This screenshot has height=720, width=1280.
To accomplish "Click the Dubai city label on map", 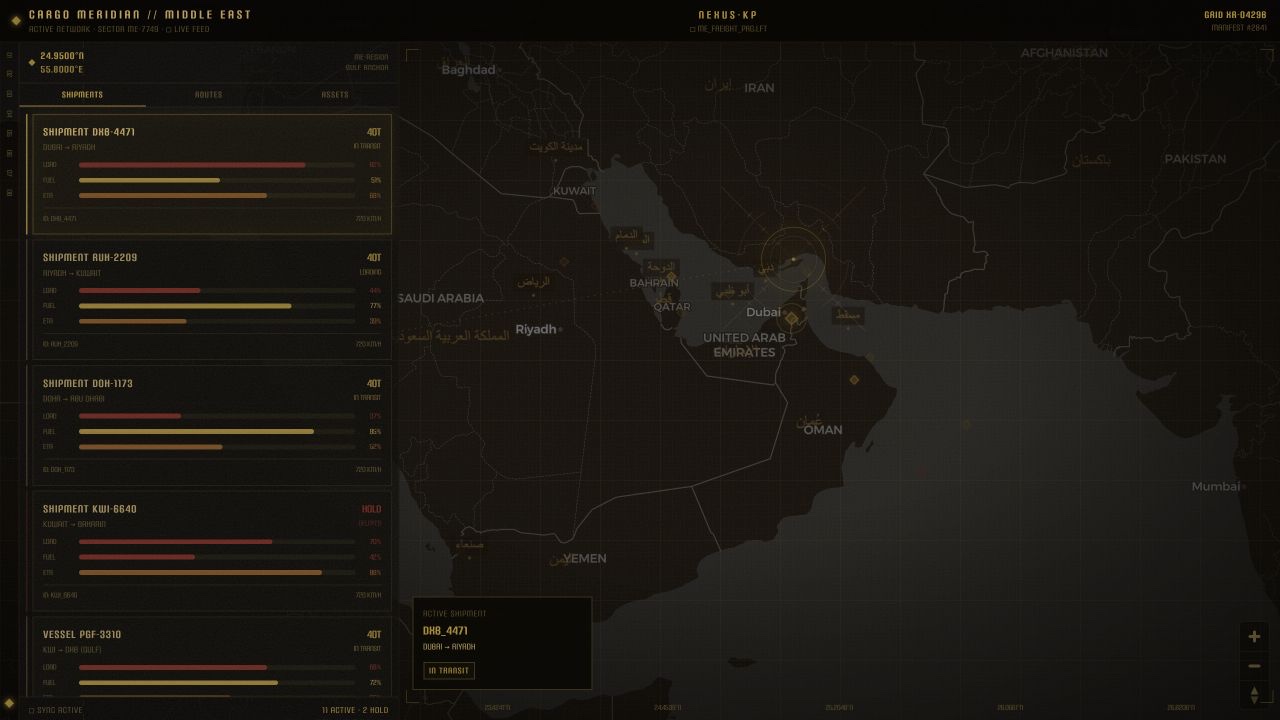I will tap(763, 312).
